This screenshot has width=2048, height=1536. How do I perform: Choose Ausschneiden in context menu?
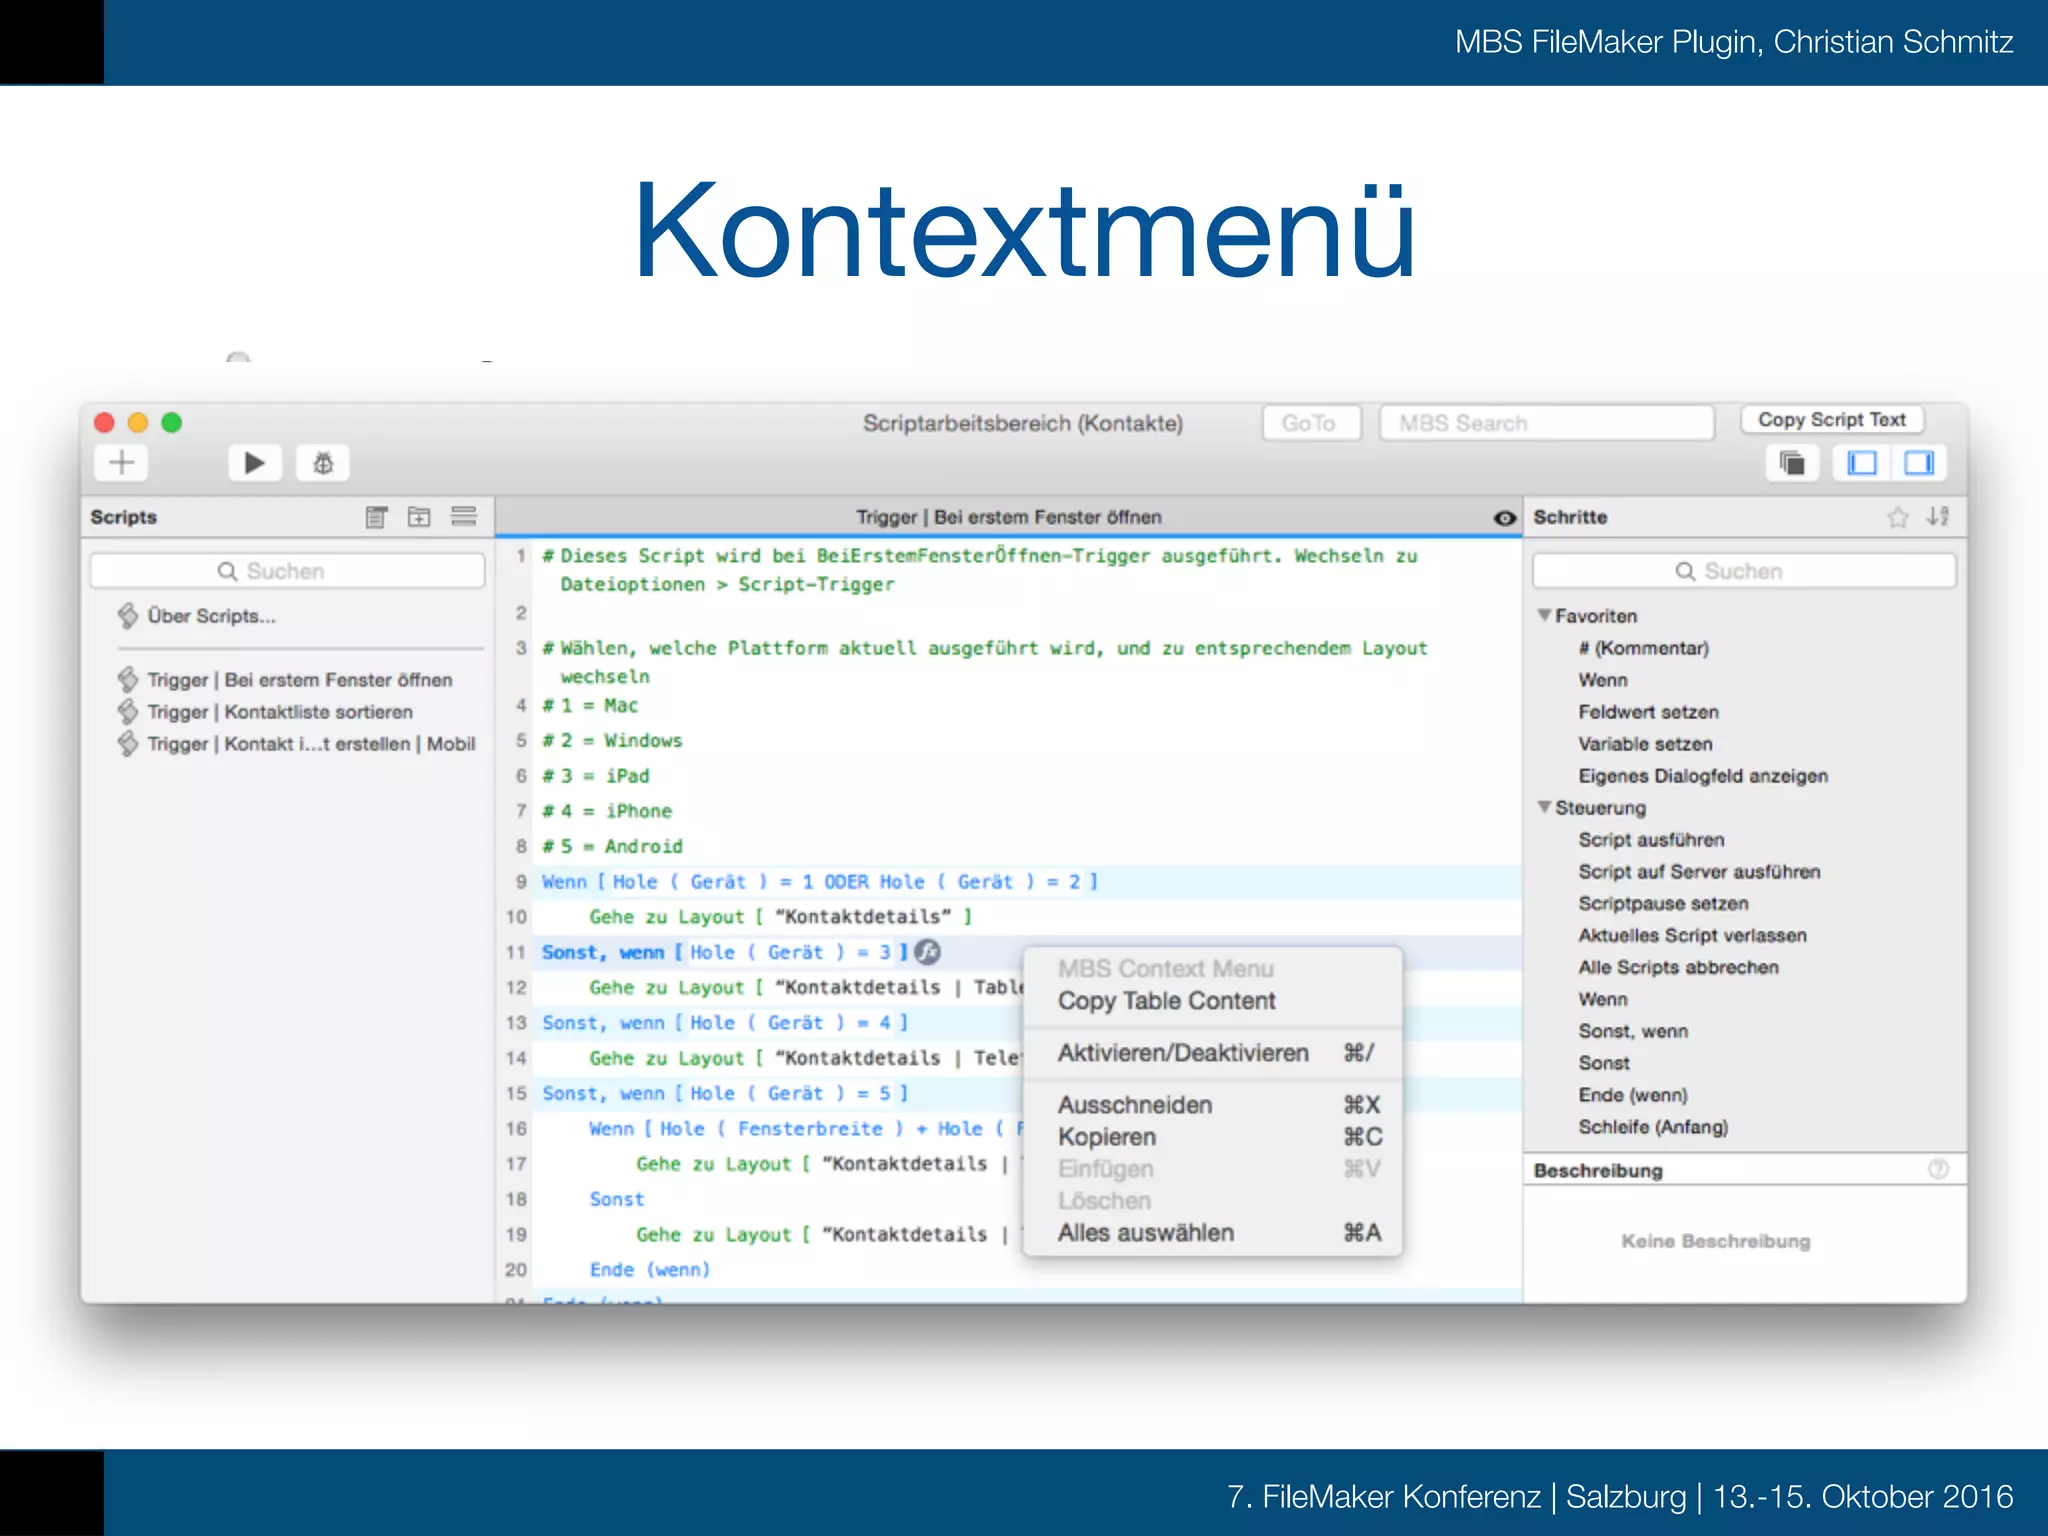tap(1212, 1105)
